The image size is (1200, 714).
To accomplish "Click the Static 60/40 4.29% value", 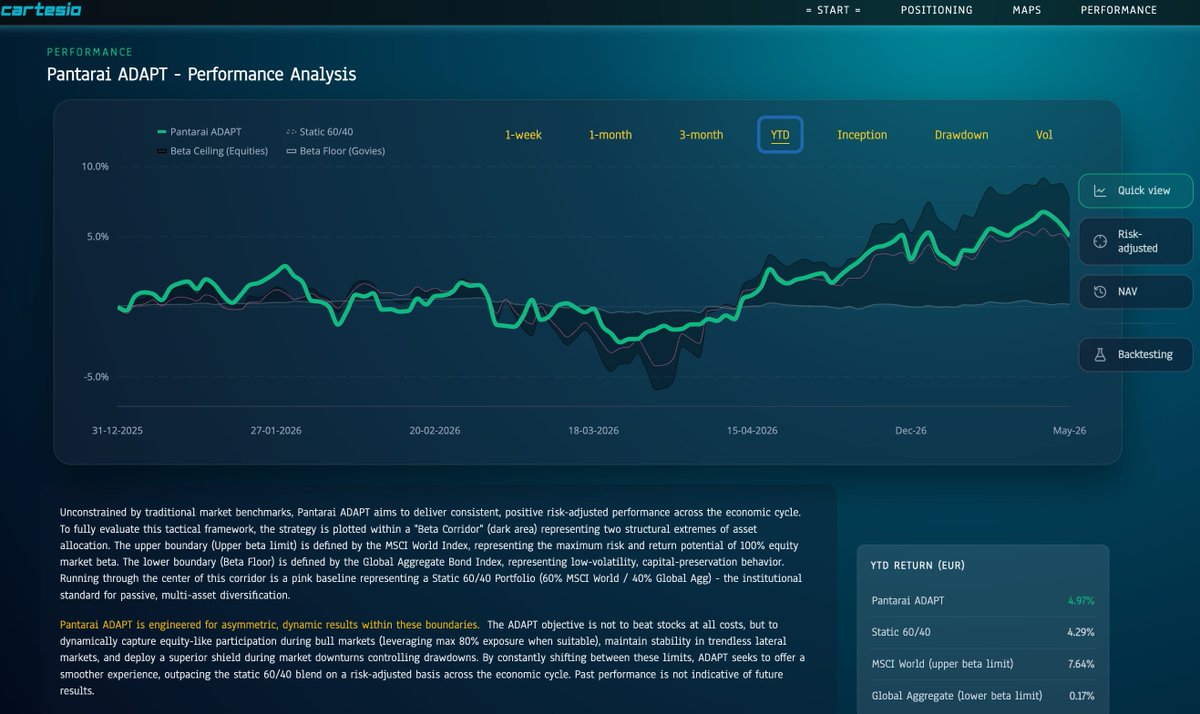I will [x=1080, y=632].
